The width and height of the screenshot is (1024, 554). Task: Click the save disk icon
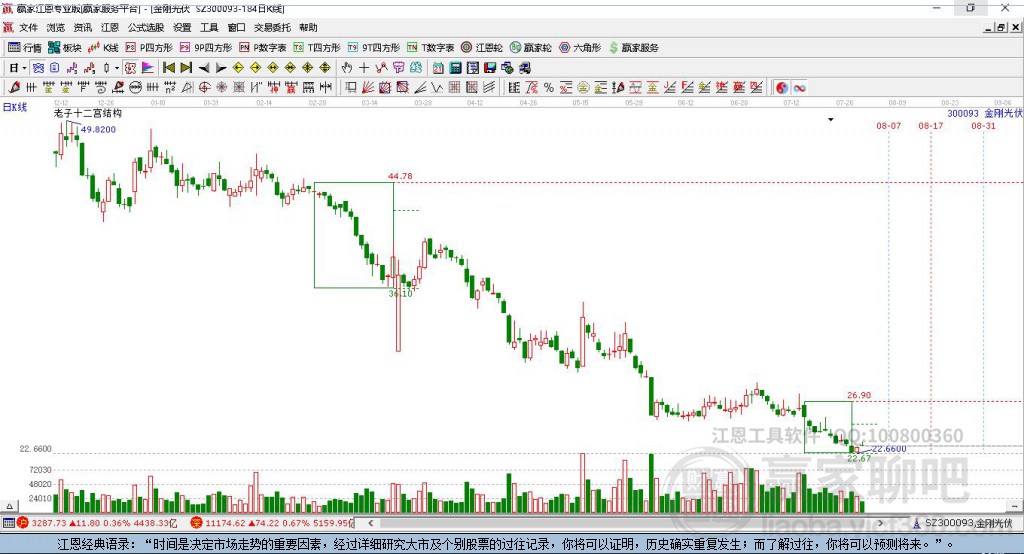point(490,68)
